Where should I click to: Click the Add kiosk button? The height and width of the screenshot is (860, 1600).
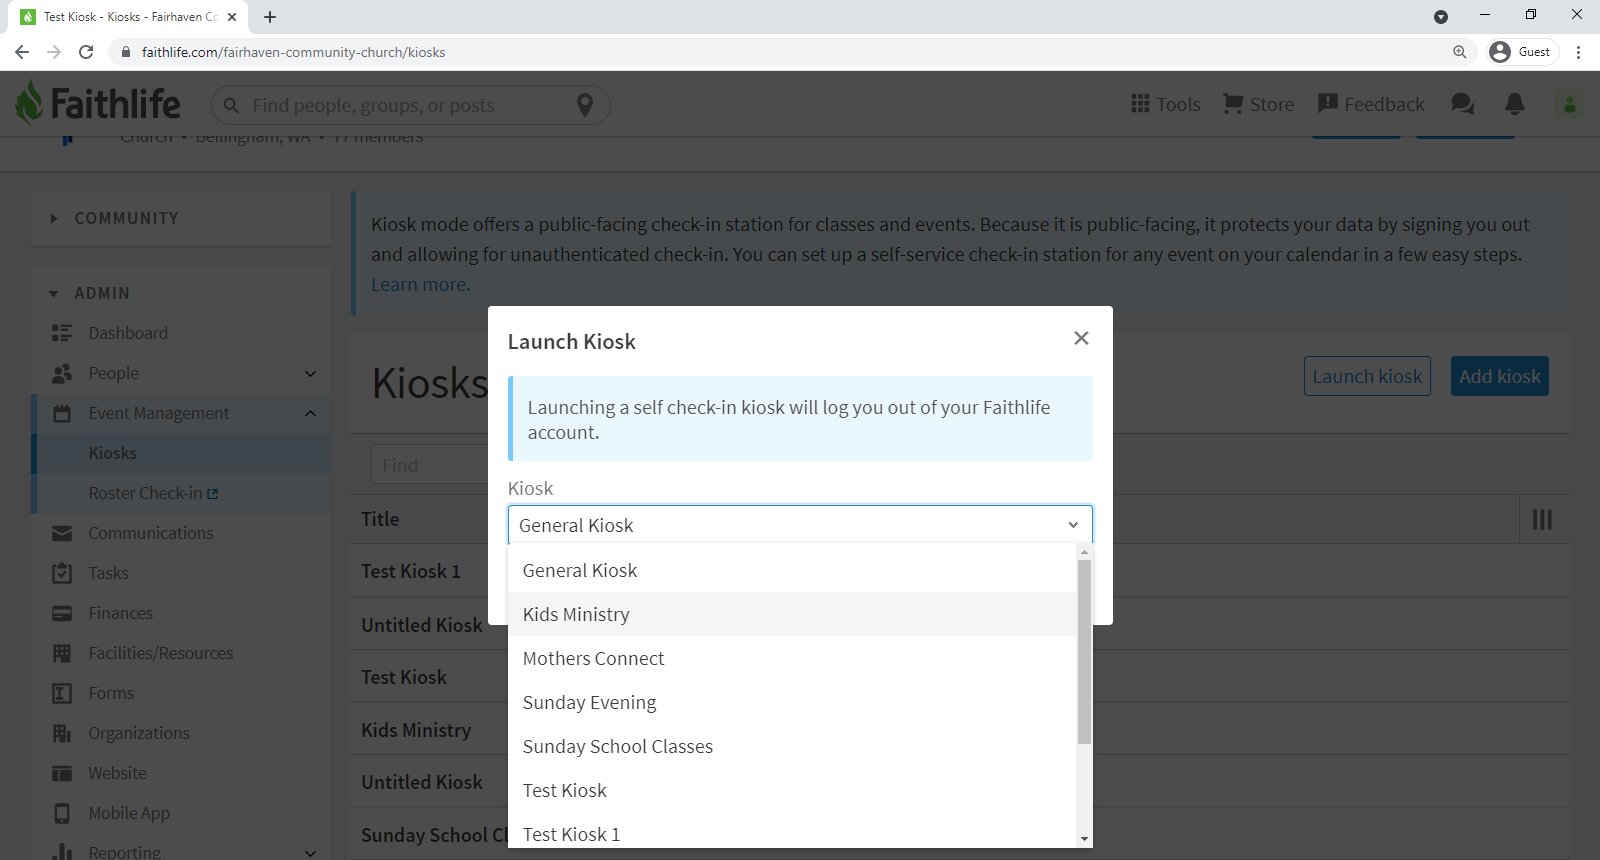pos(1500,376)
